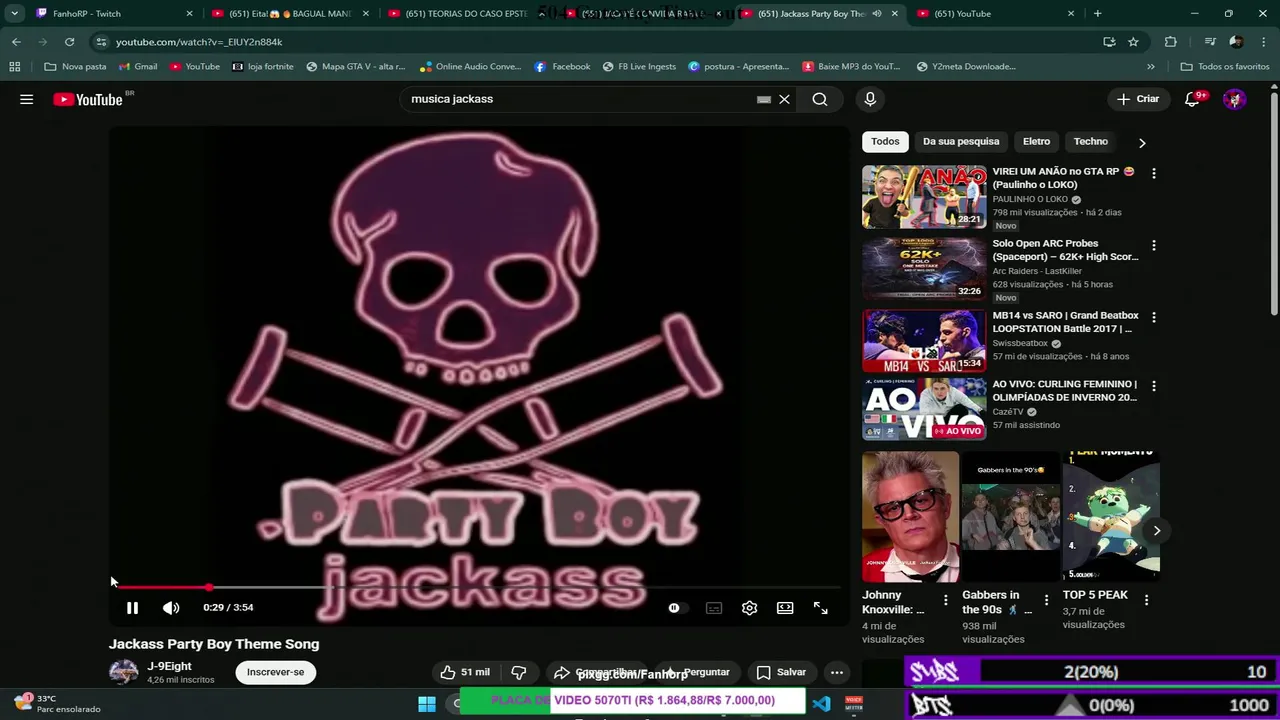Click the Criar create button
The height and width of the screenshot is (720, 1280).
pyautogui.click(x=1138, y=99)
